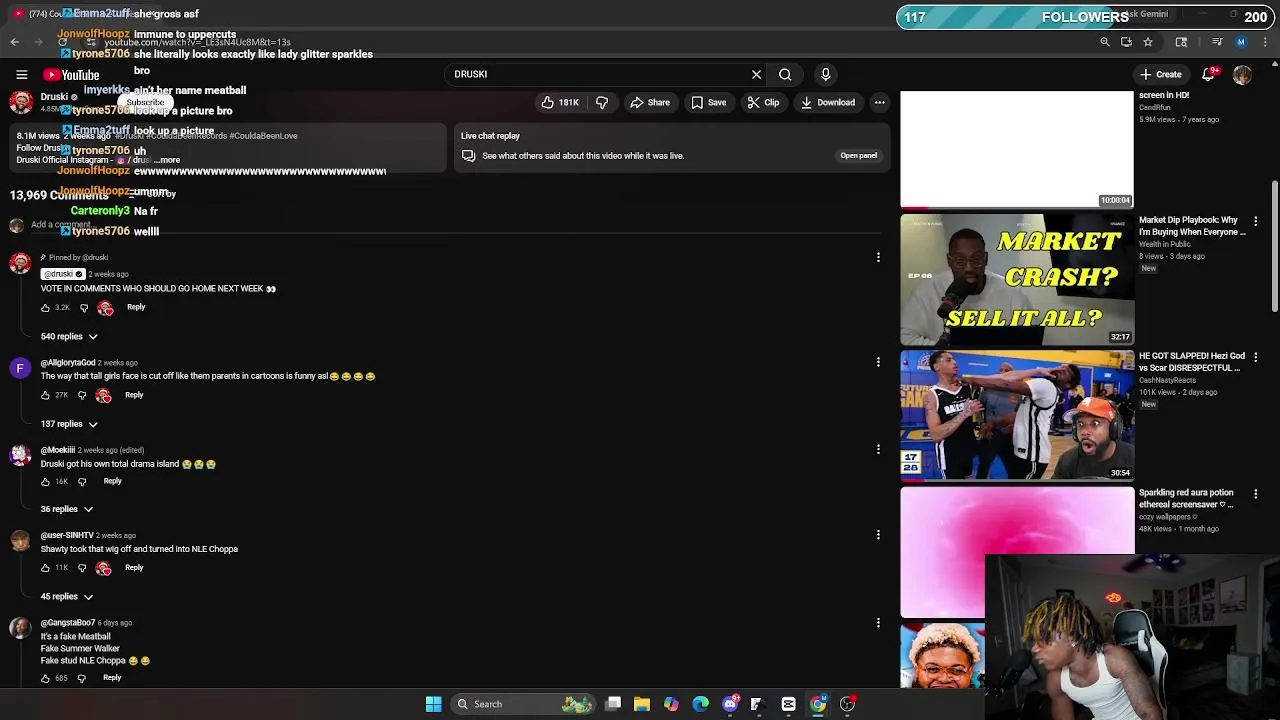Open OBS Studio from the taskbar
The image size is (1280, 720).
(x=848, y=704)
